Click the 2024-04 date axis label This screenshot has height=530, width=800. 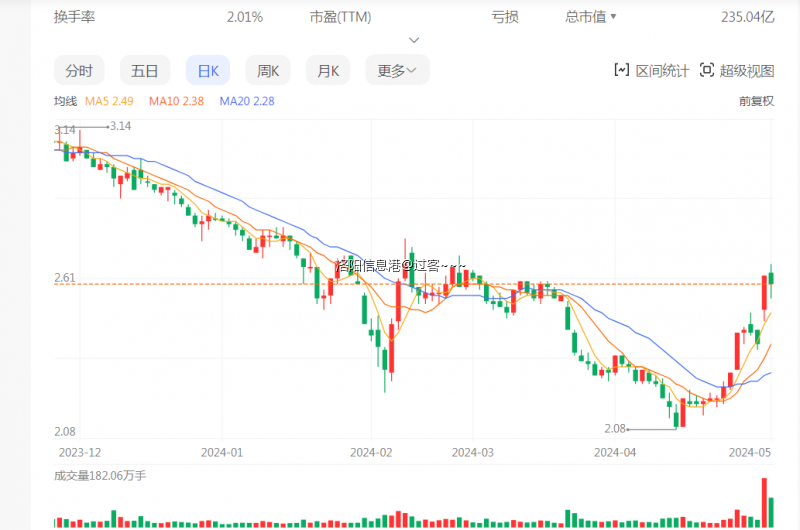(x=615, y=452)
